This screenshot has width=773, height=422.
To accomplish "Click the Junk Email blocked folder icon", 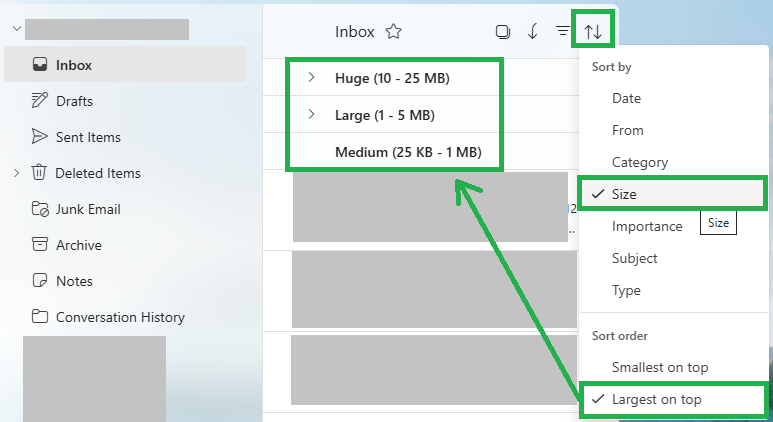I will [40, 209].
